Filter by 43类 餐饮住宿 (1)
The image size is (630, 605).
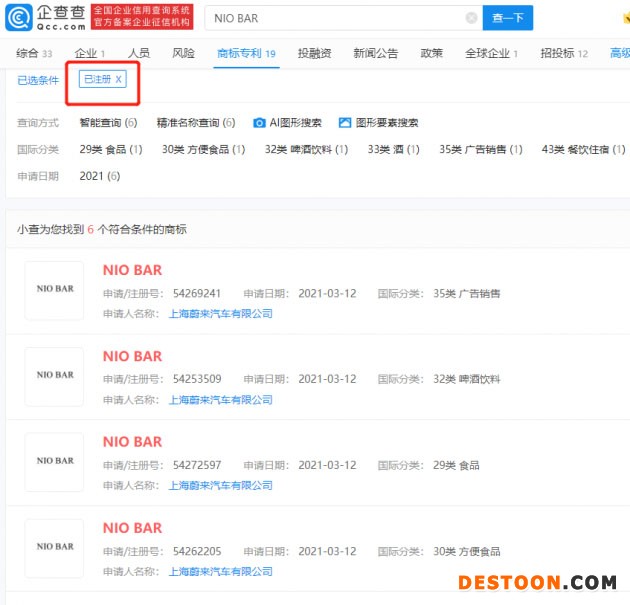tap(583, 149)
